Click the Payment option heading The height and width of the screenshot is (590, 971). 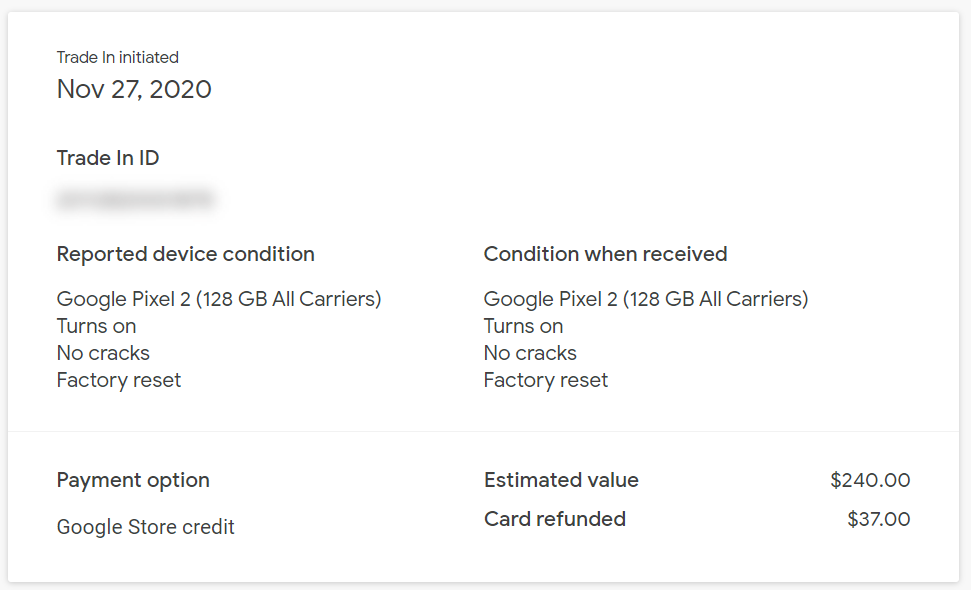(x=133, y=480)
